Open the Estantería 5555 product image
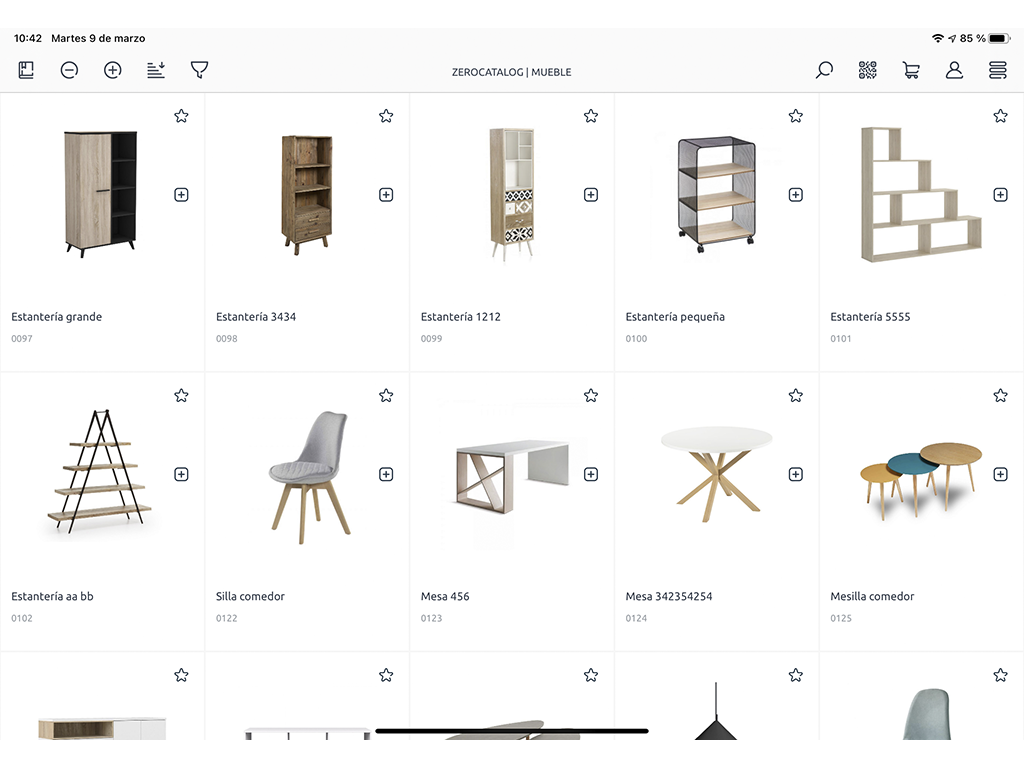Screen dimensions: 1024x768 (921, 195)
